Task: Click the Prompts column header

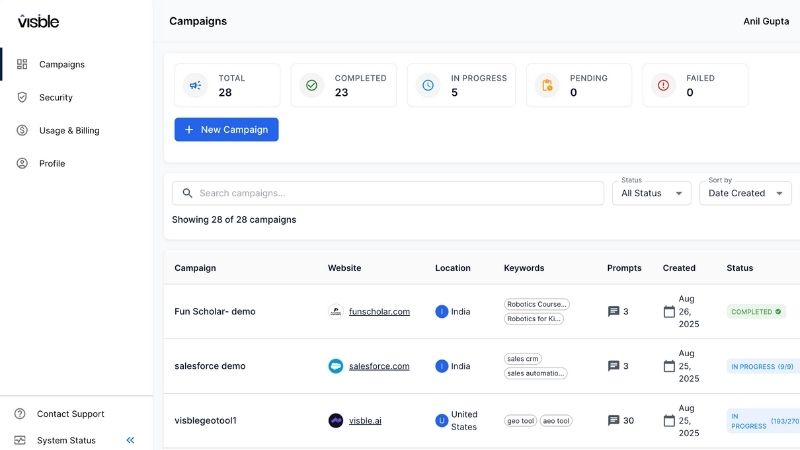Action: (624, 268)
